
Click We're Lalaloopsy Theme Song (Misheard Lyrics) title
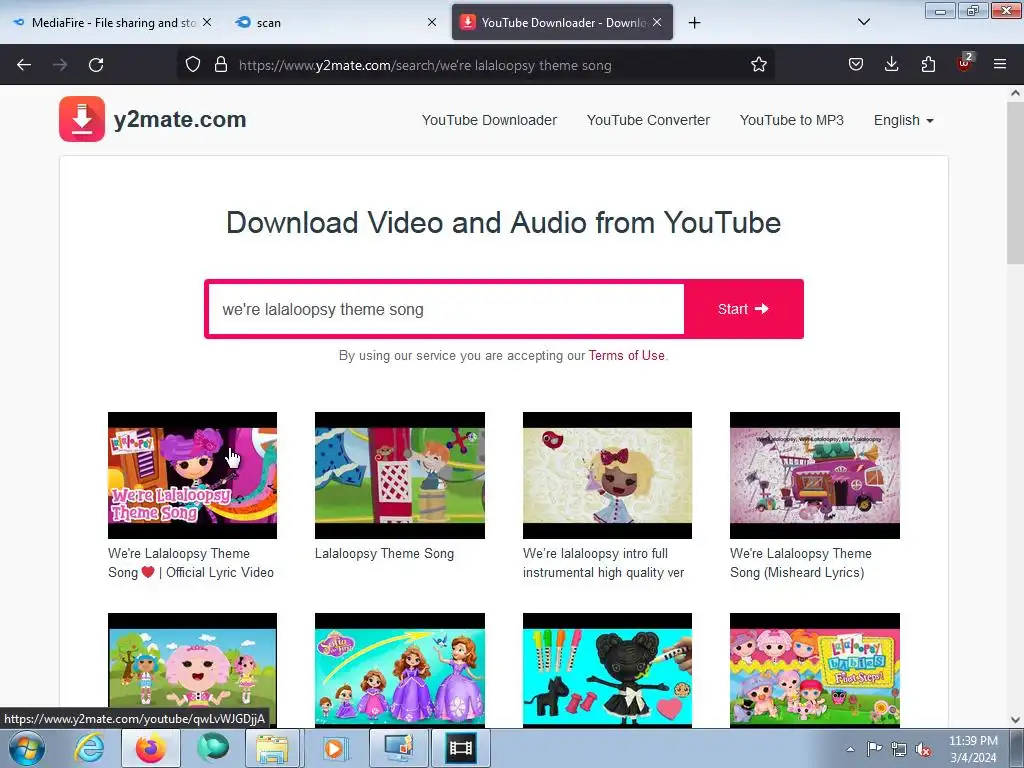tap(801, 563)
